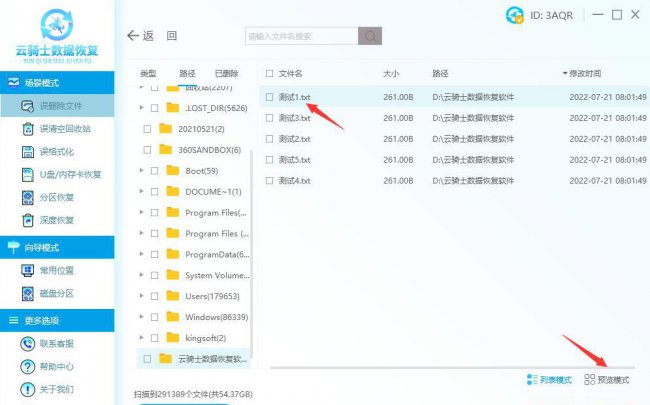Click the file name search input field
The height and width of the screenshot is (405, 650).
point(302,36)
